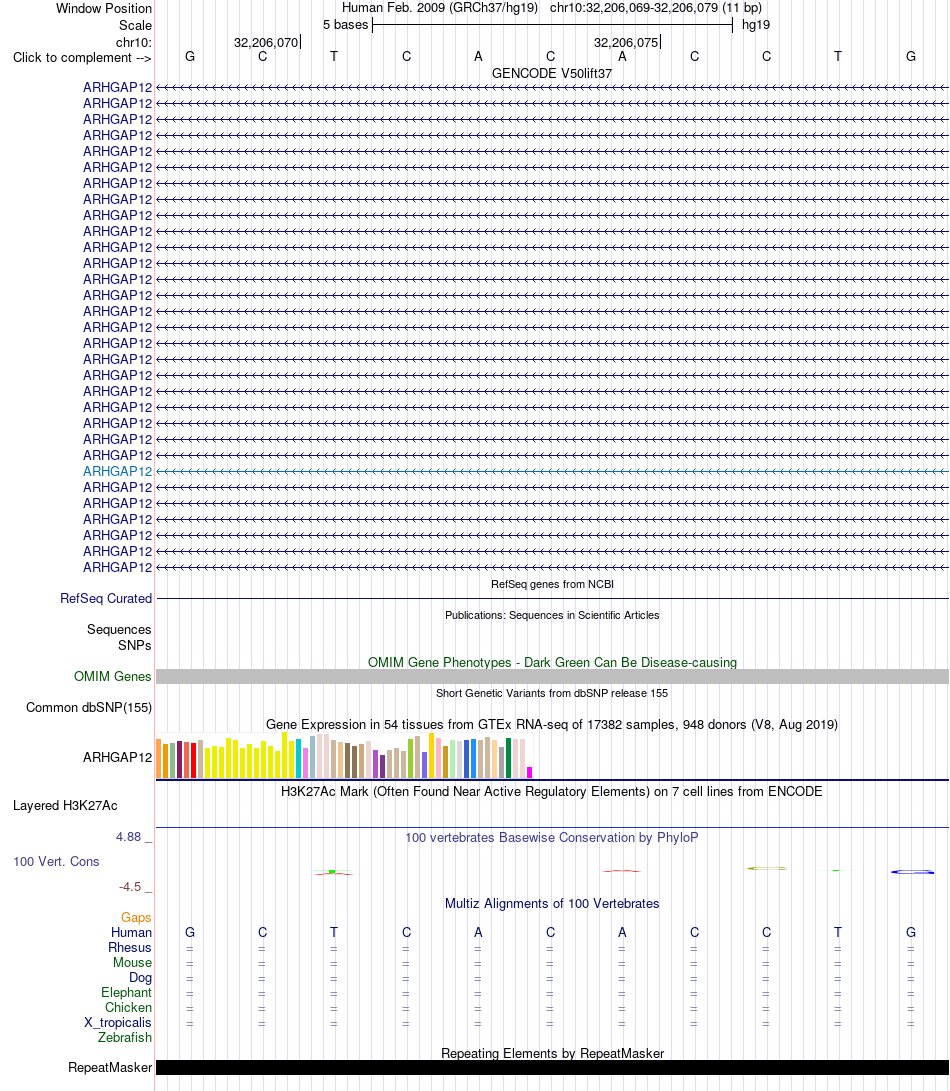950x1091 pixels.
Task: Click the SNPs track label
Action: coord(134,646)
